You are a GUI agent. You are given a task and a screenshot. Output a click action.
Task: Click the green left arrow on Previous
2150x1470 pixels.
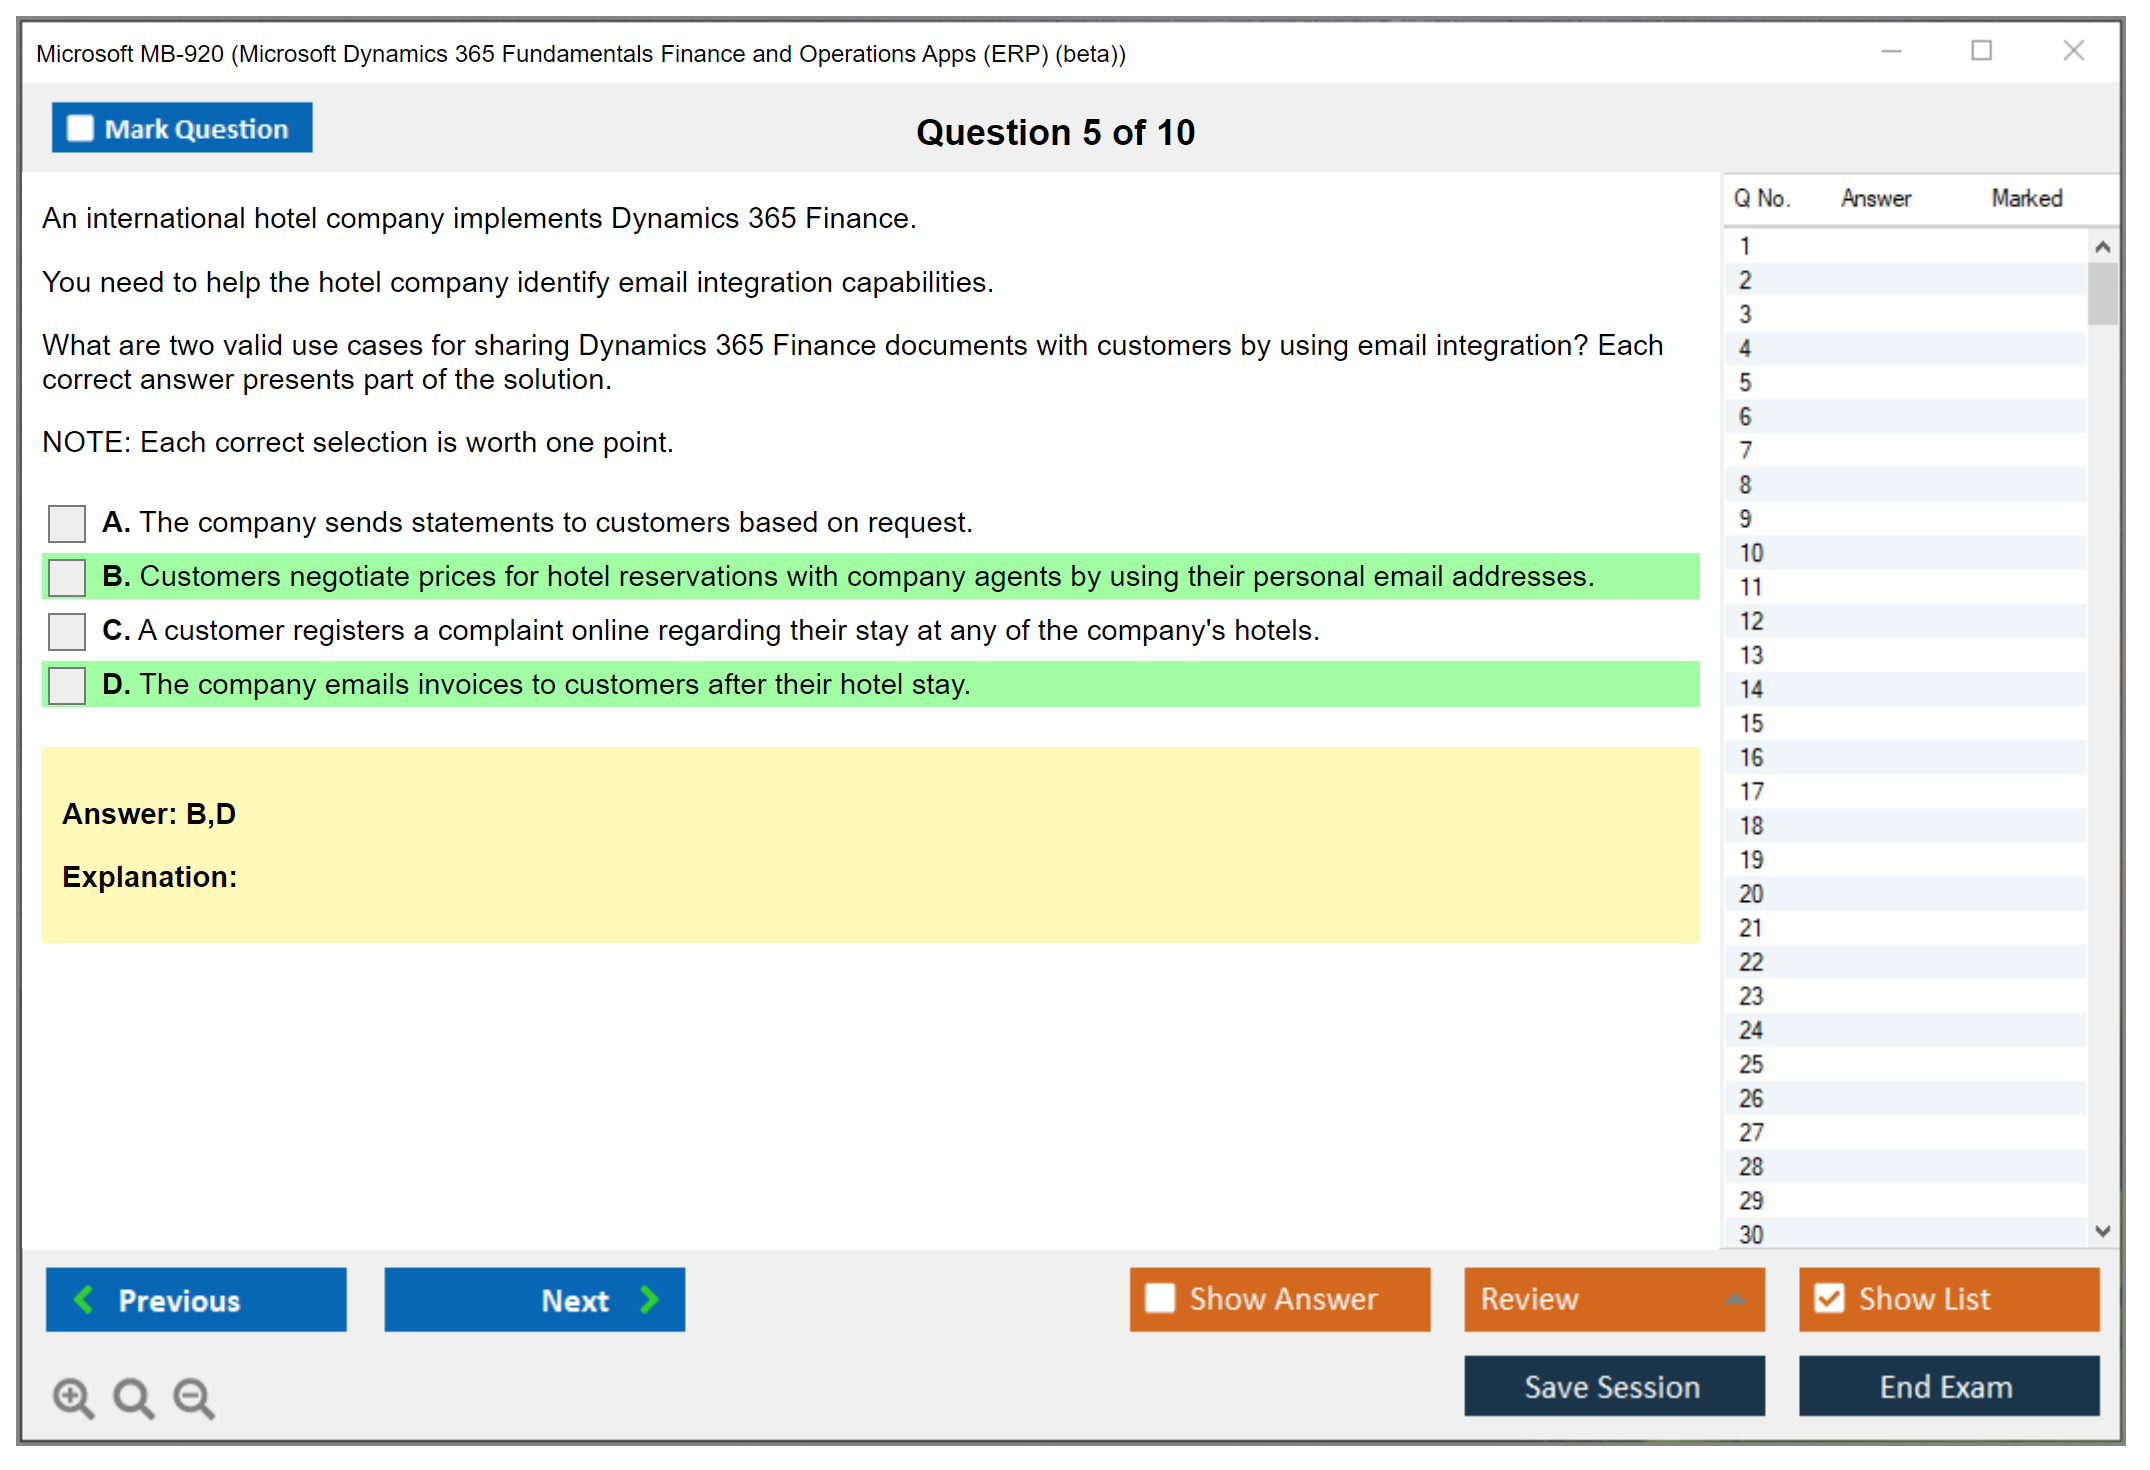(x=84, y=1299)
